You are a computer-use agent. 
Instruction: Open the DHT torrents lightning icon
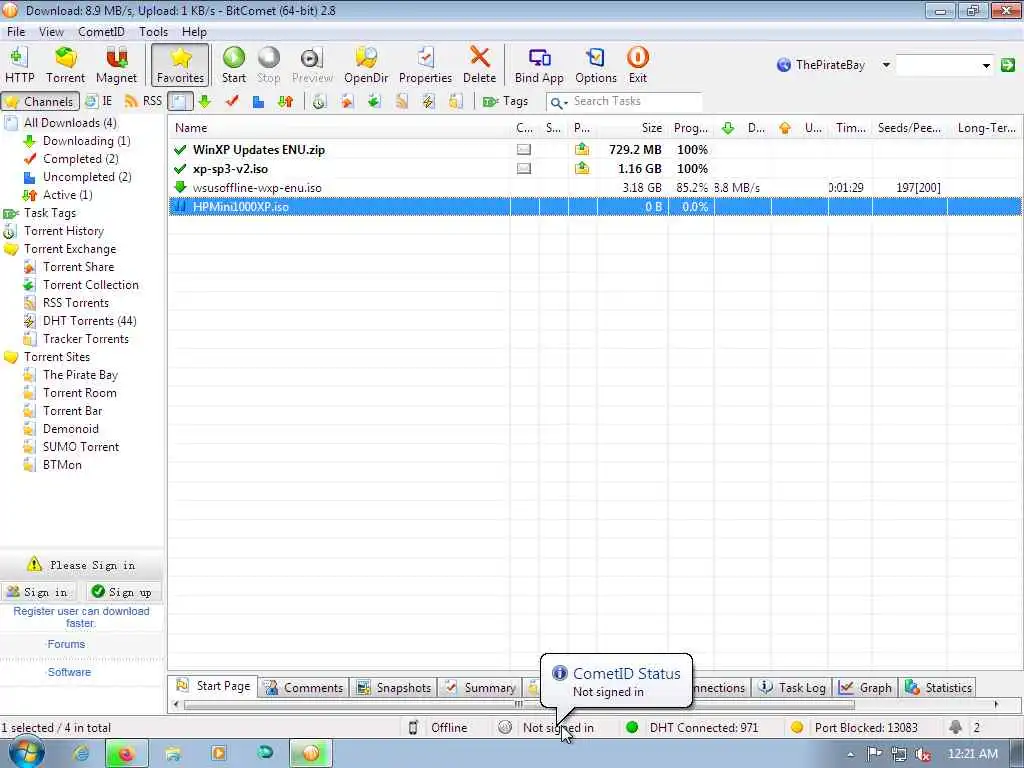[x=428, y=101]
